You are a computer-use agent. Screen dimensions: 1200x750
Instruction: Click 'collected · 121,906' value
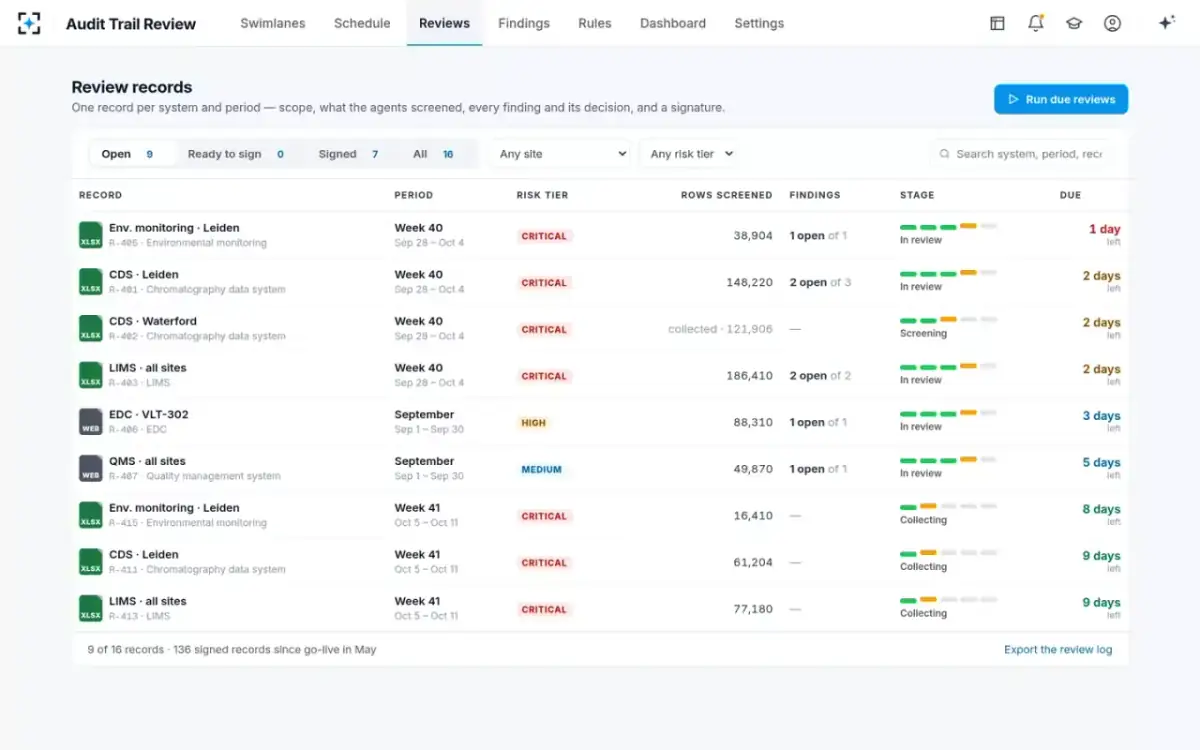pos(720,329)
